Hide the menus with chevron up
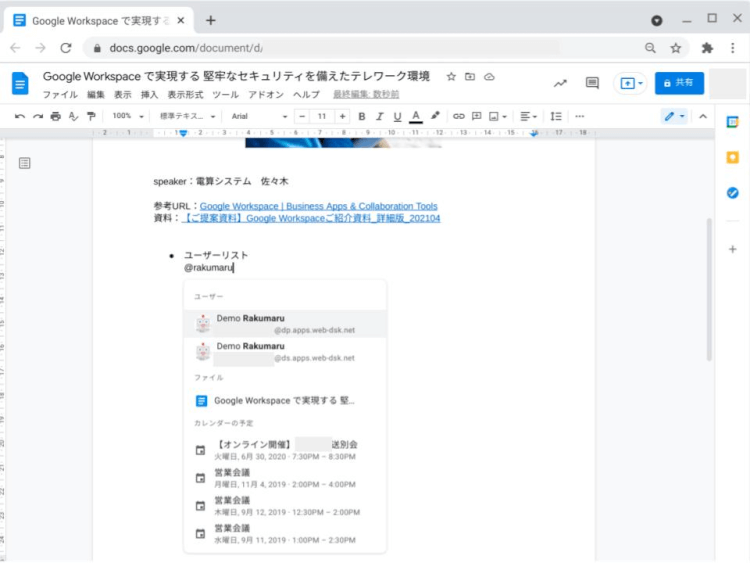The height and width of the screenshot is (563, 750). pyautogui.click(x=703, y=116)
